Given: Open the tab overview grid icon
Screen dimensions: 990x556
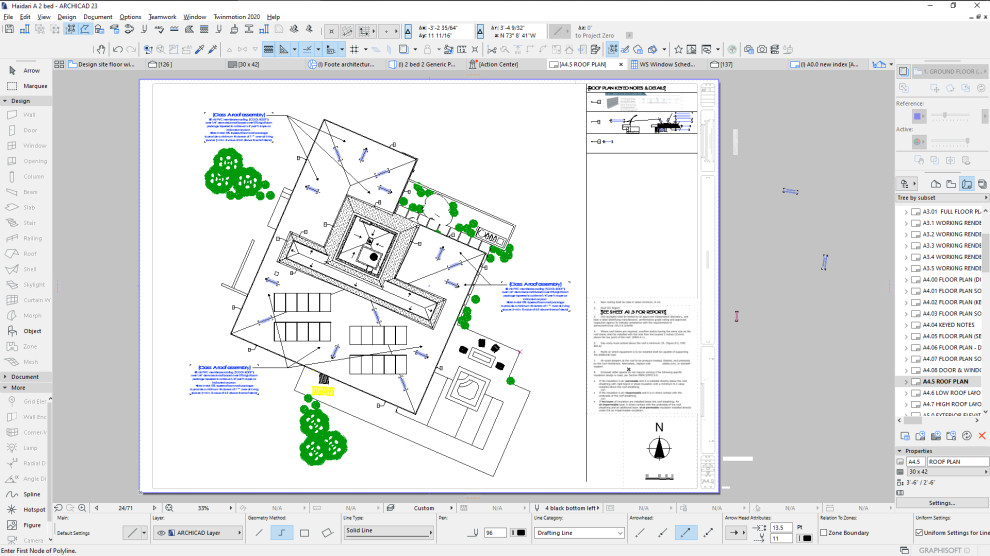Looking at the screenshot, I should [x=59, y=64].
